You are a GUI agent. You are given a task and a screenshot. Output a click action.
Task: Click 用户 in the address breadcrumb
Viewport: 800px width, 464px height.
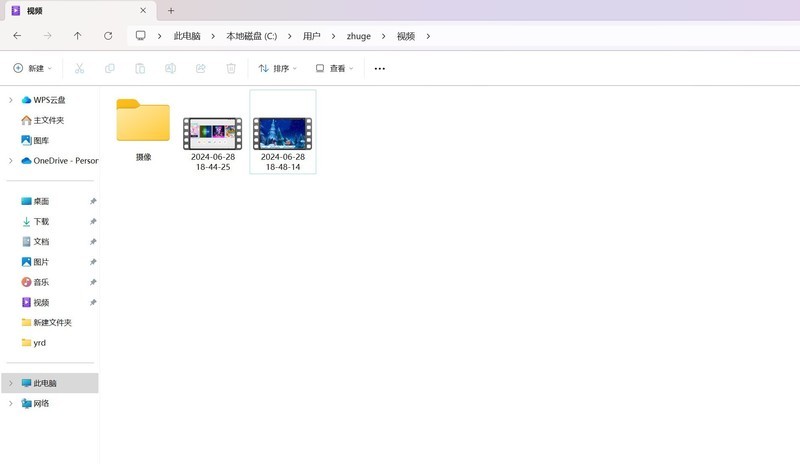pos(311,36)
